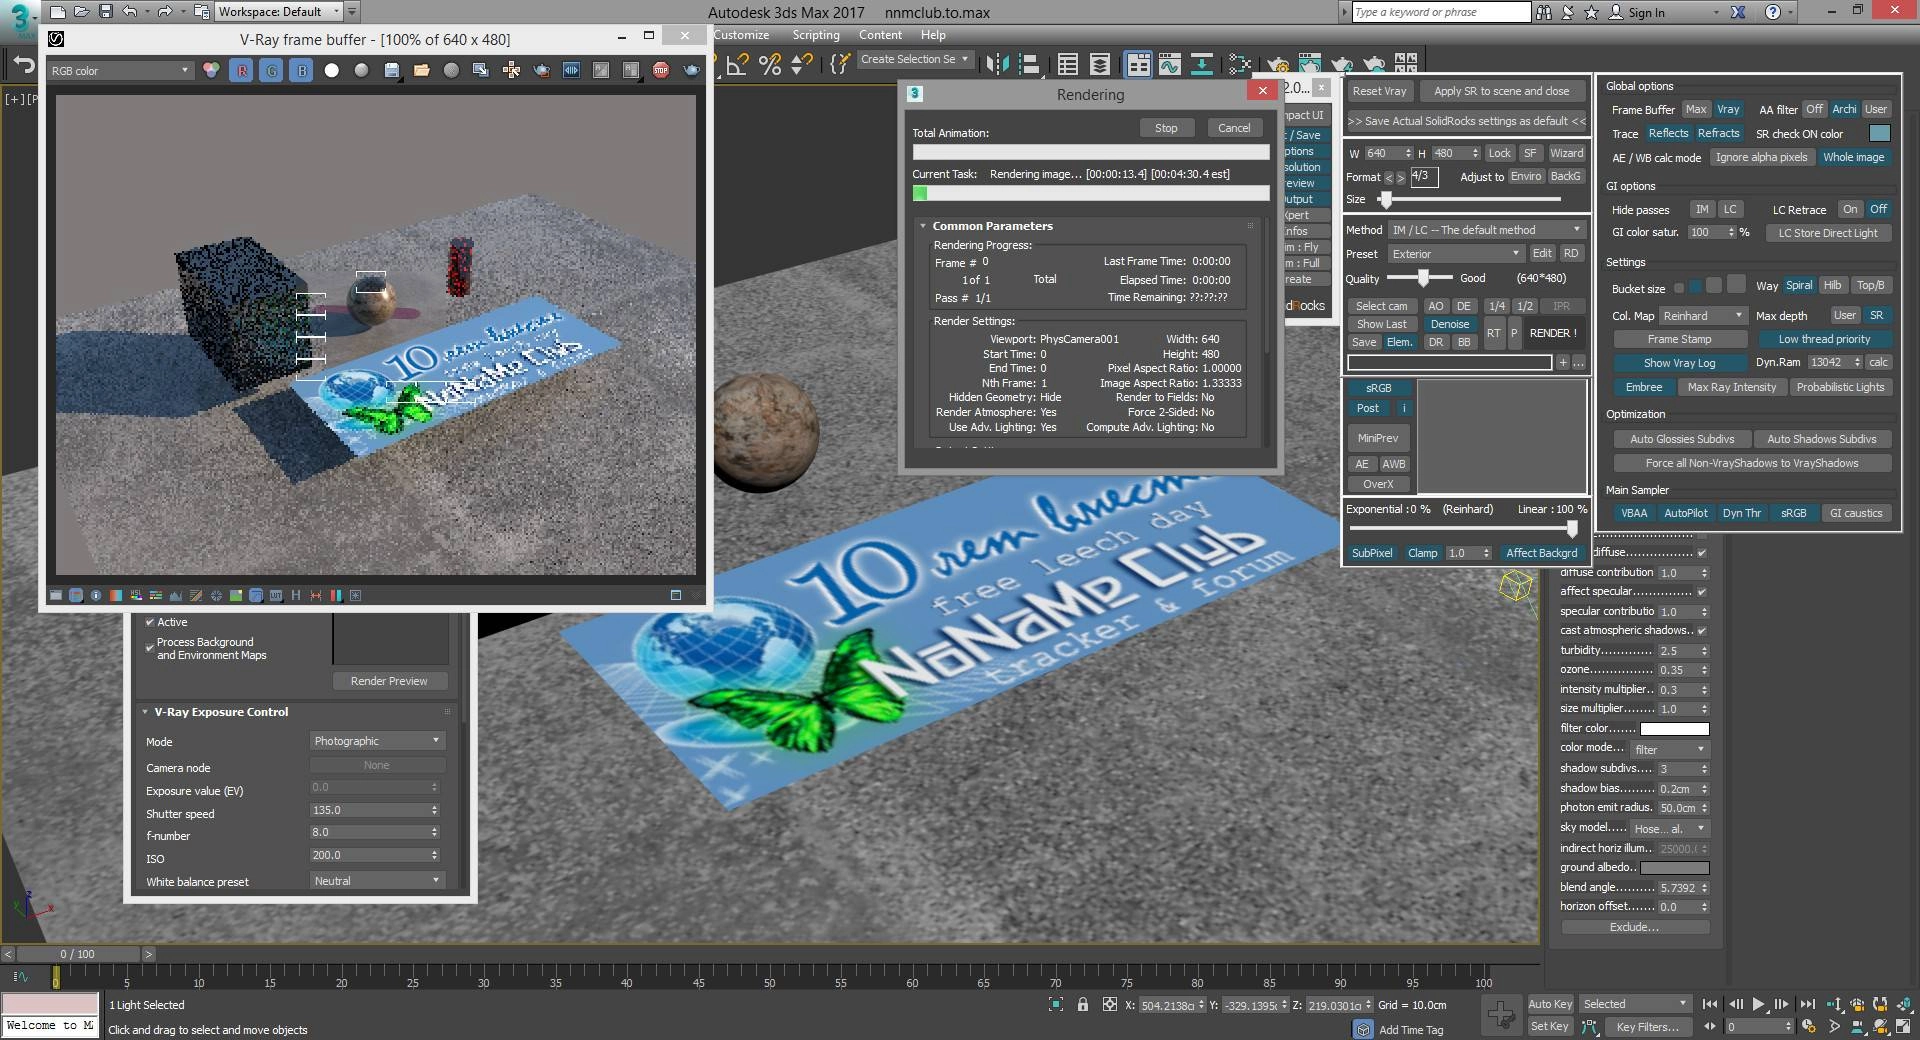Viewport: 1920px width, 1040px height.
Task: Click the New Scene icon in title bar
Action: [57, 12]
